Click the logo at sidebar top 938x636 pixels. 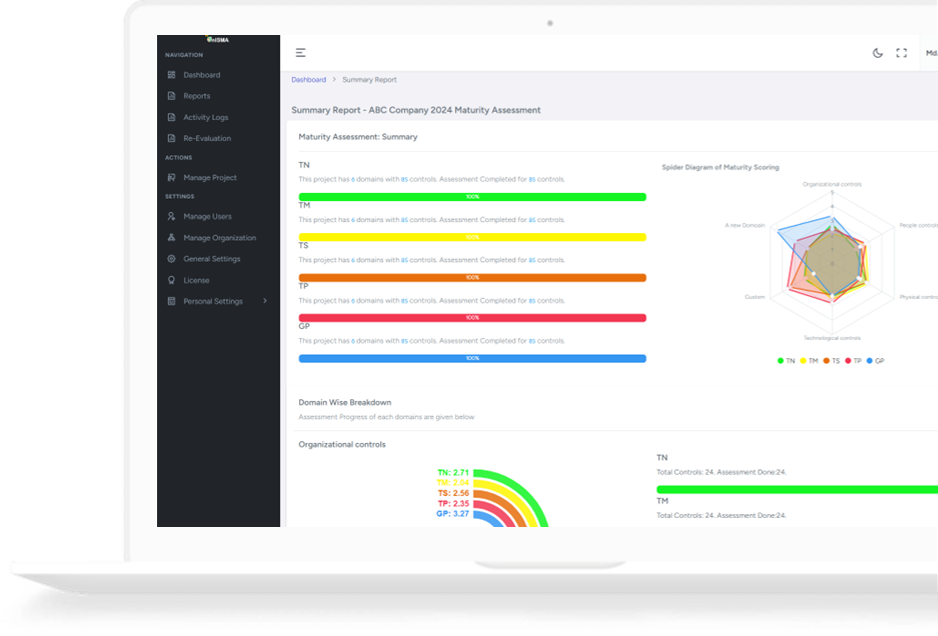pos(218,39)
